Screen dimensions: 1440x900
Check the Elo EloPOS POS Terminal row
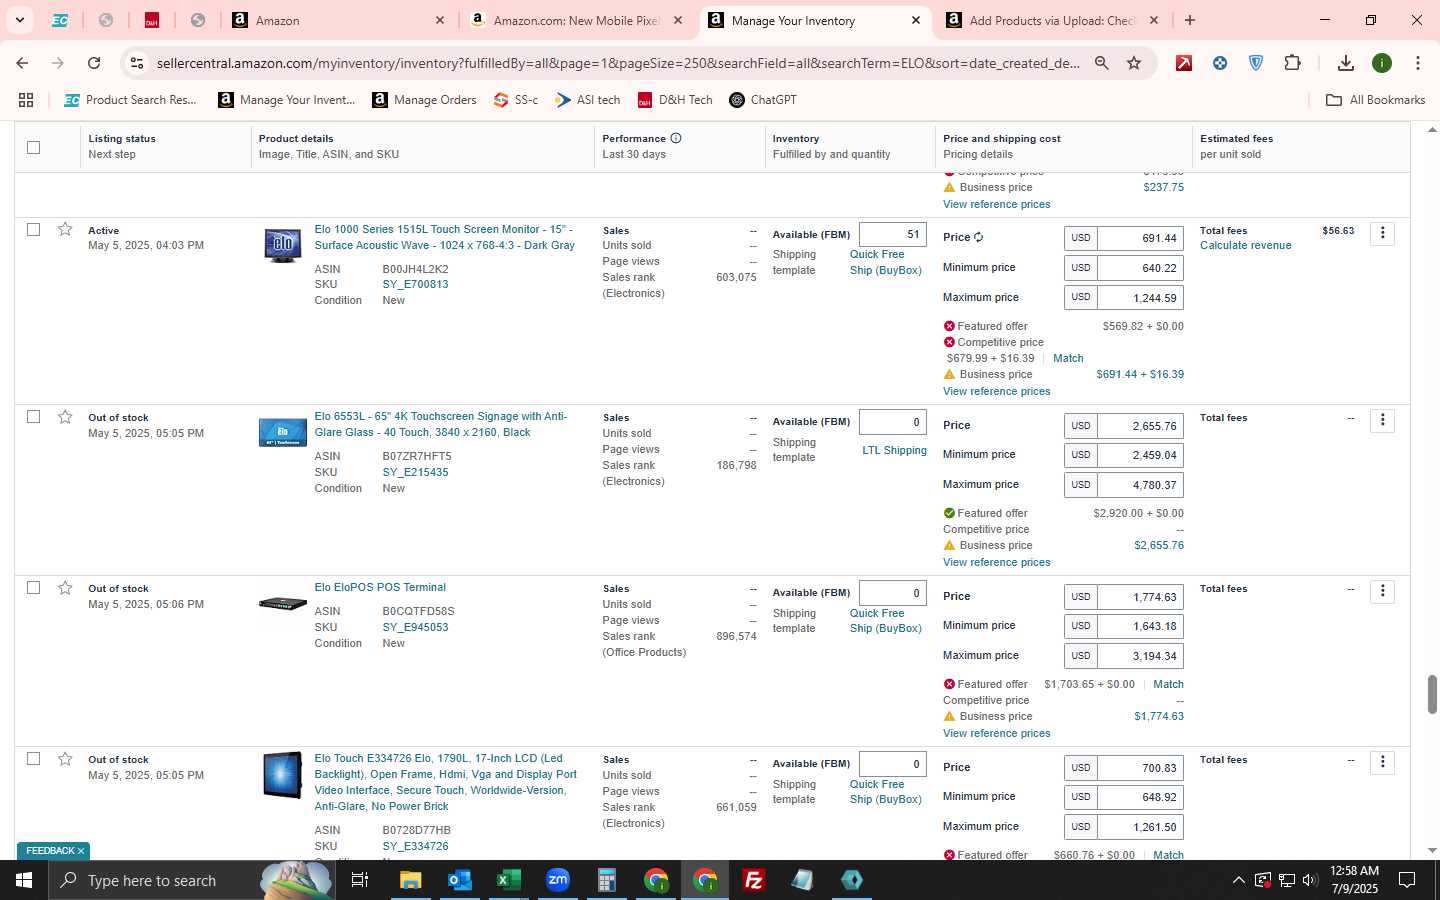(33, 588)
